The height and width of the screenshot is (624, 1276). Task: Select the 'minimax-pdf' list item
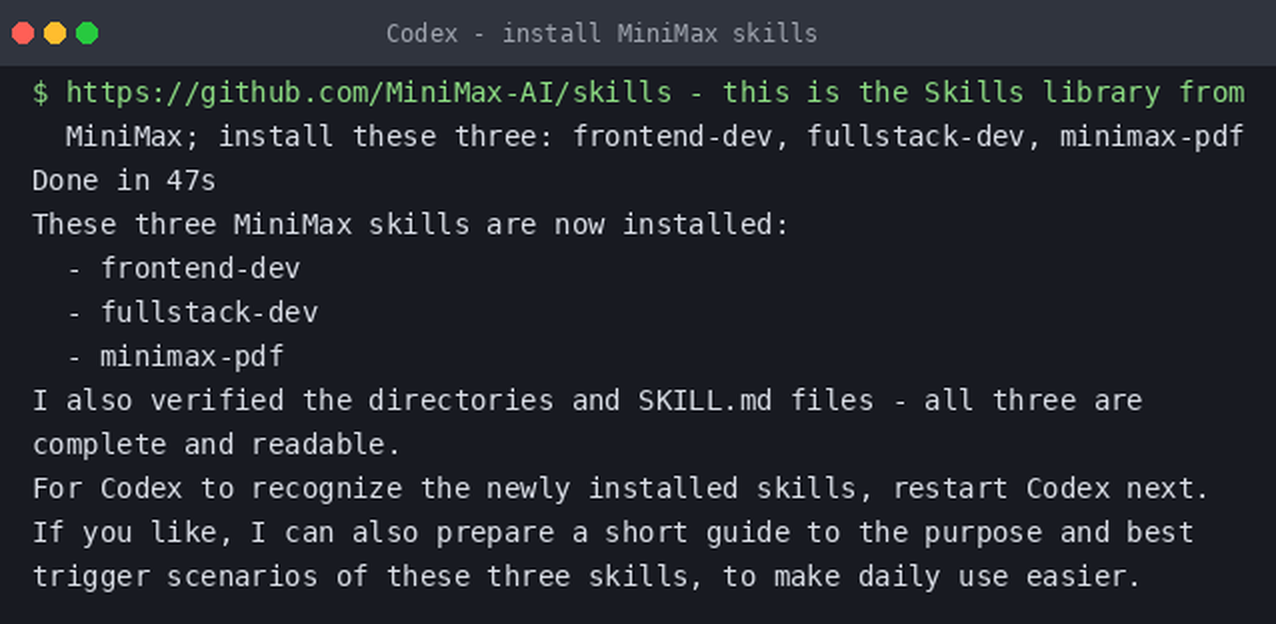pyautogui.click(x=192, y=357)
